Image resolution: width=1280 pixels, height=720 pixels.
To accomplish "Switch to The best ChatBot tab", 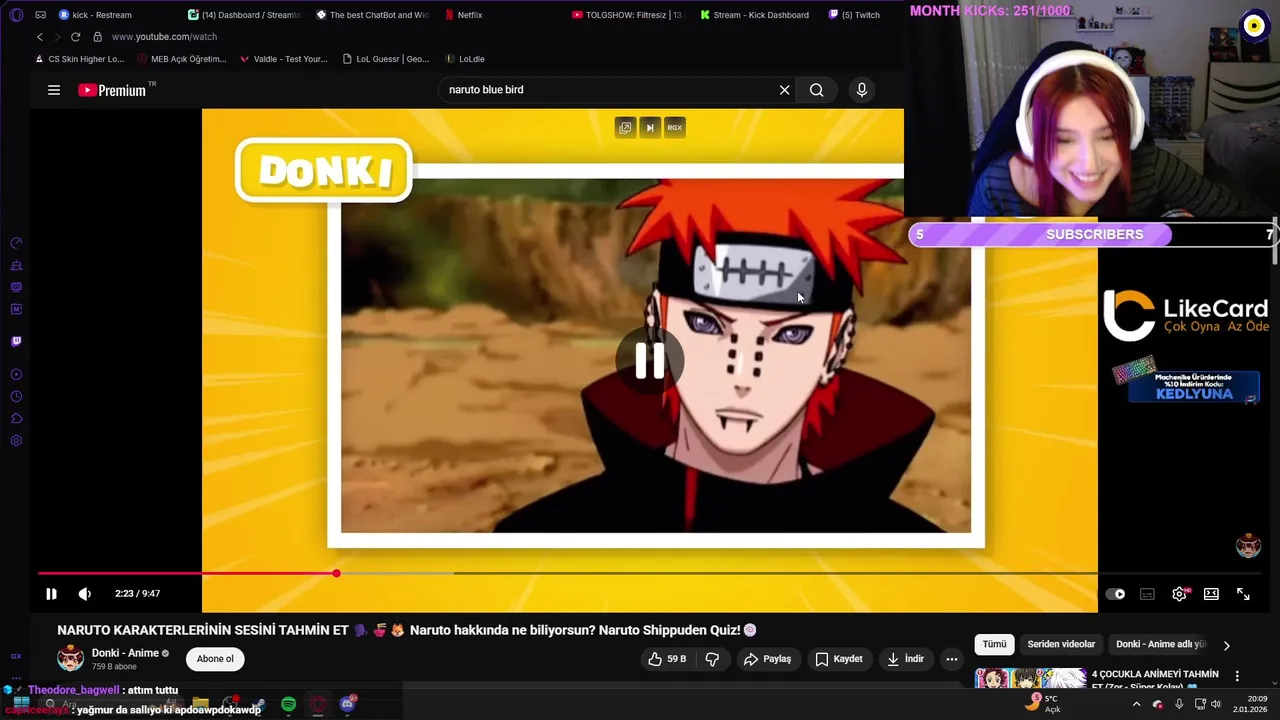I will coord(372,15).
